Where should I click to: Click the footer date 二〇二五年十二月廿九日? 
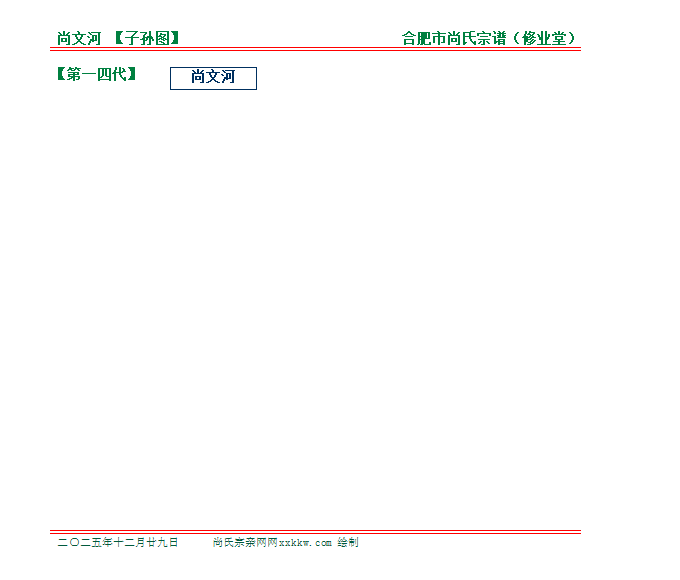click(117, 542)
